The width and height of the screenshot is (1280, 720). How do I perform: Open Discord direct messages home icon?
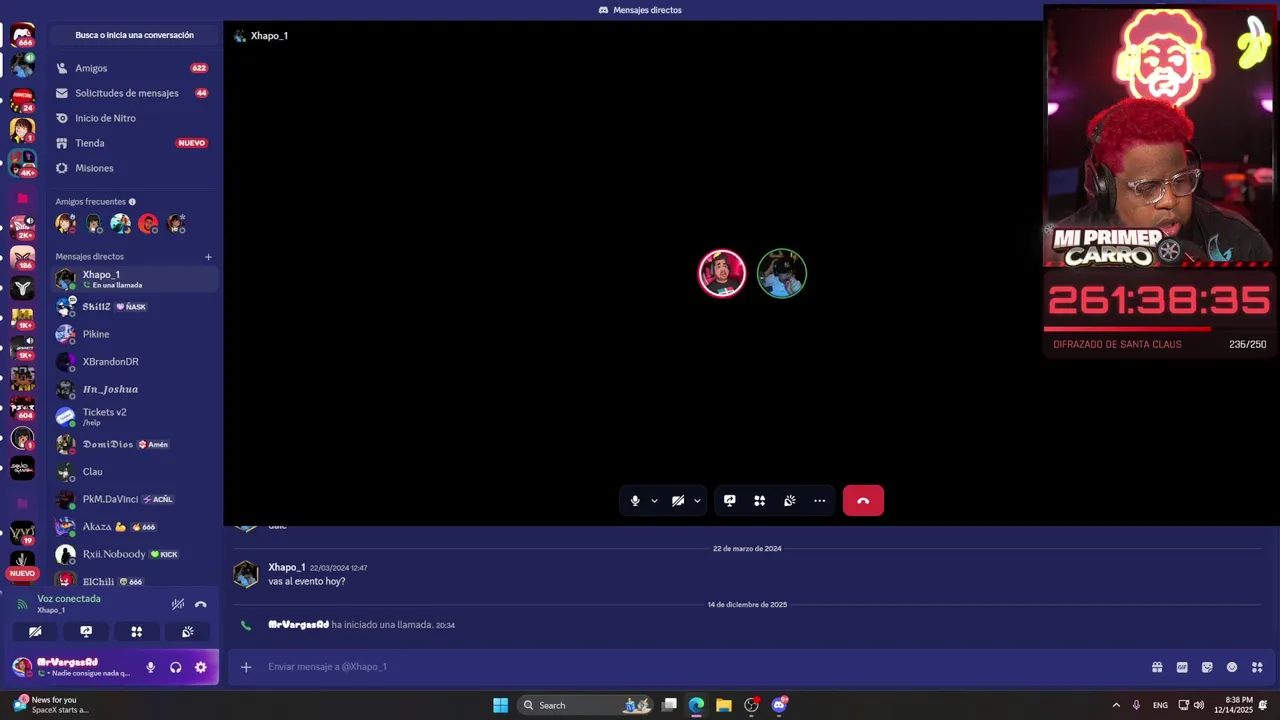pos(22,35)
